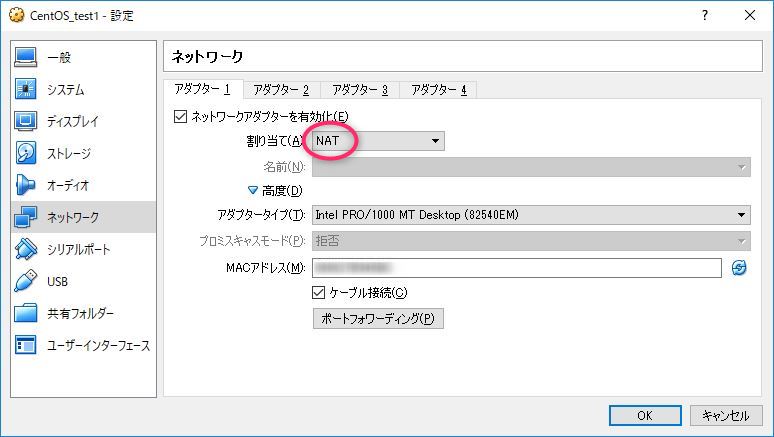Click the MACアドレス input field

pyautogui.click(x=517, y=268)
